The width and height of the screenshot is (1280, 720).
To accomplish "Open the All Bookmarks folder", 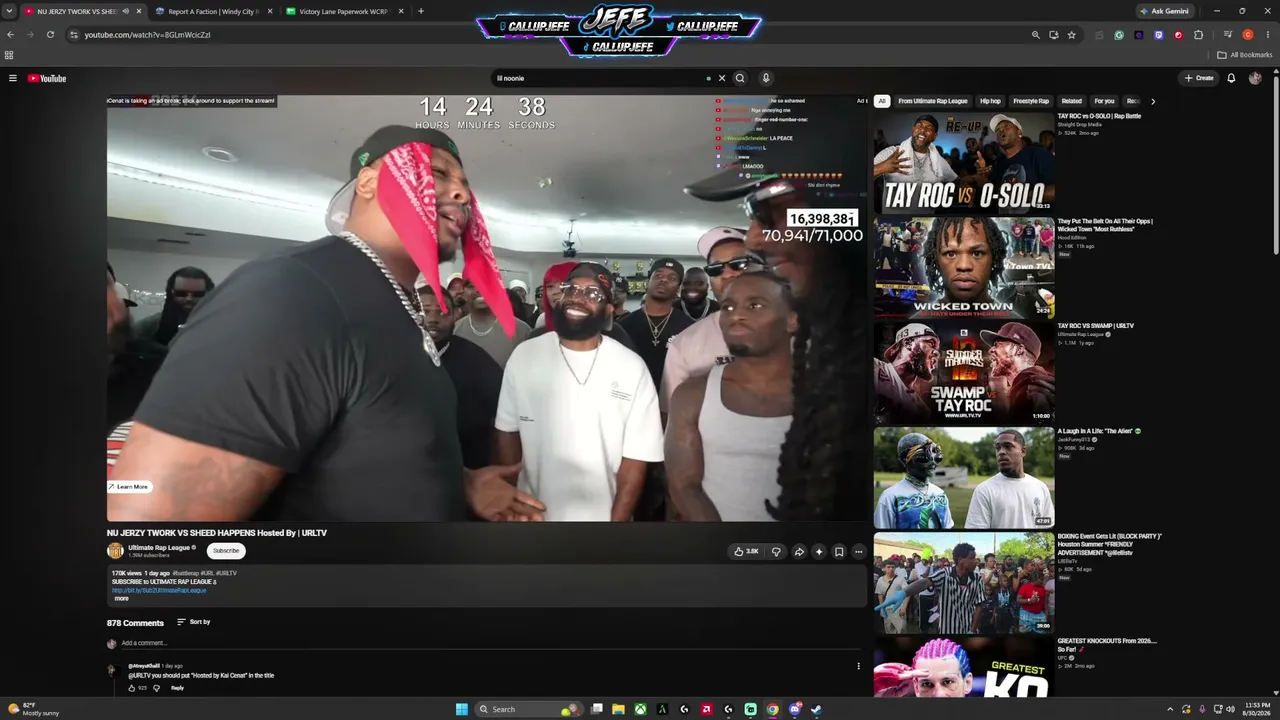I will coord(1247,55).
